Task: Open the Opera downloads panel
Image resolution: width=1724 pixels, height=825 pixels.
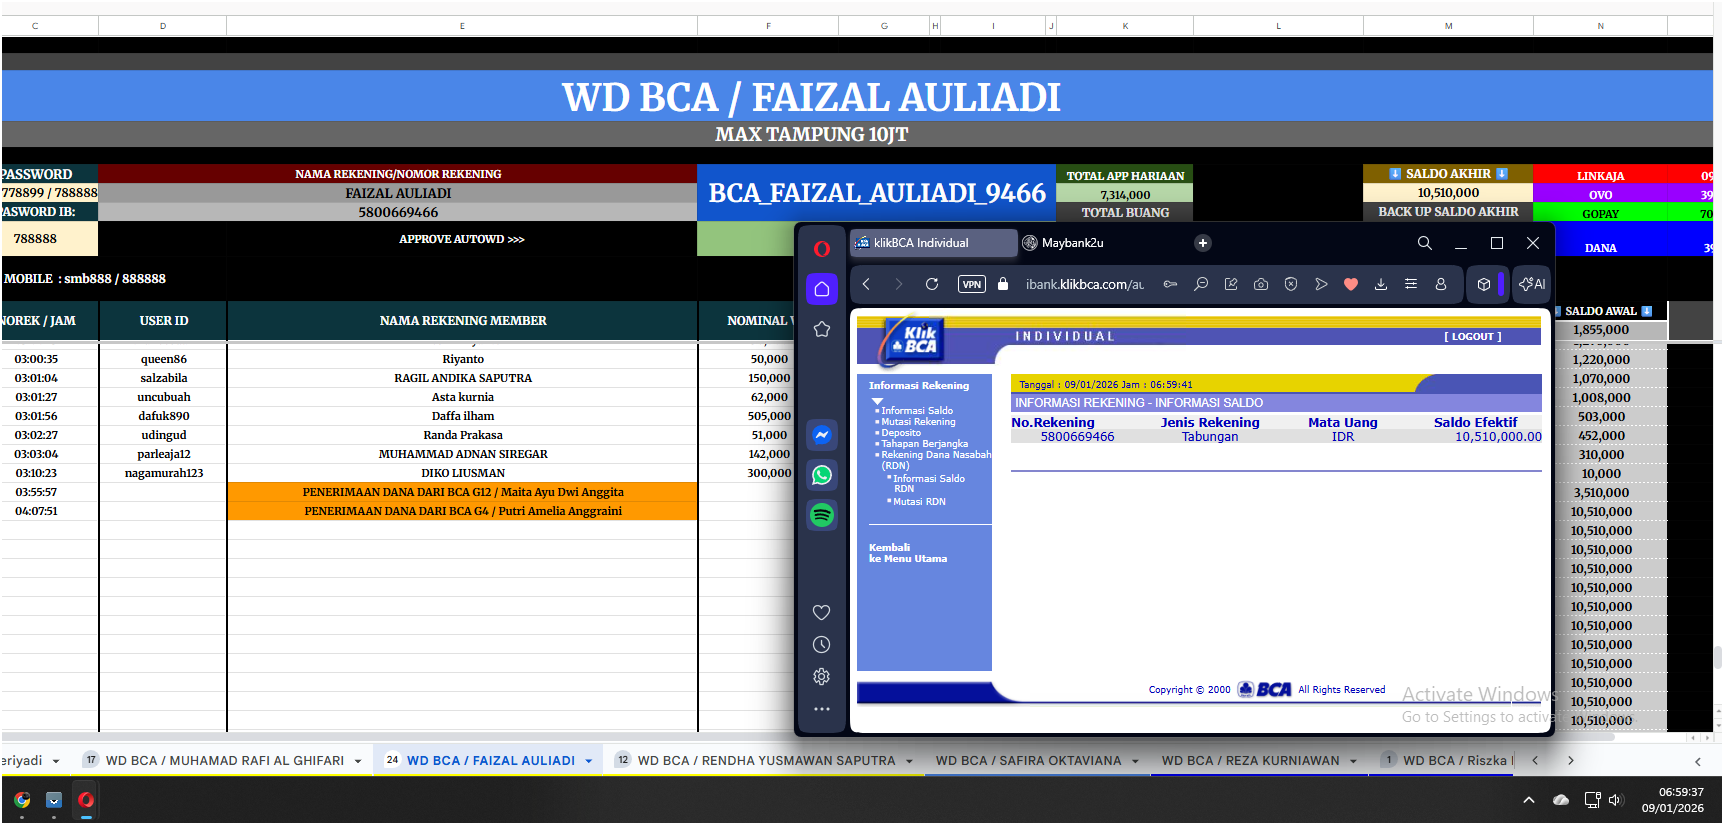Action: [1381, 284]
